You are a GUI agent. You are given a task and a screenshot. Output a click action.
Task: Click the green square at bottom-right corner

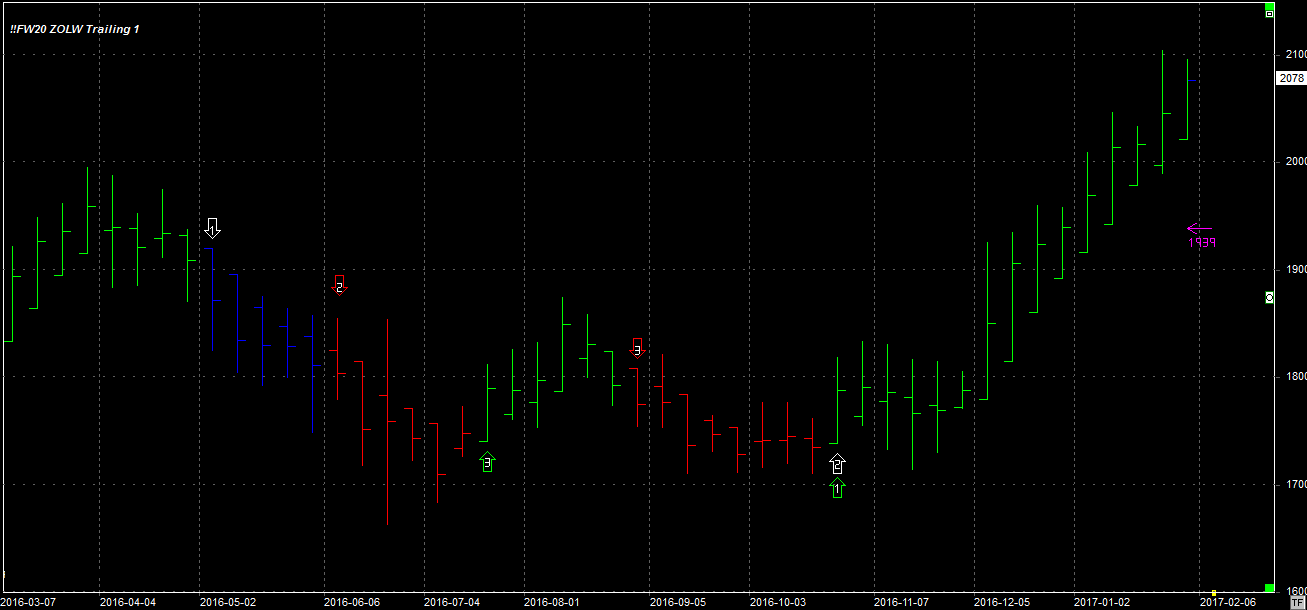coord(1269,588)
